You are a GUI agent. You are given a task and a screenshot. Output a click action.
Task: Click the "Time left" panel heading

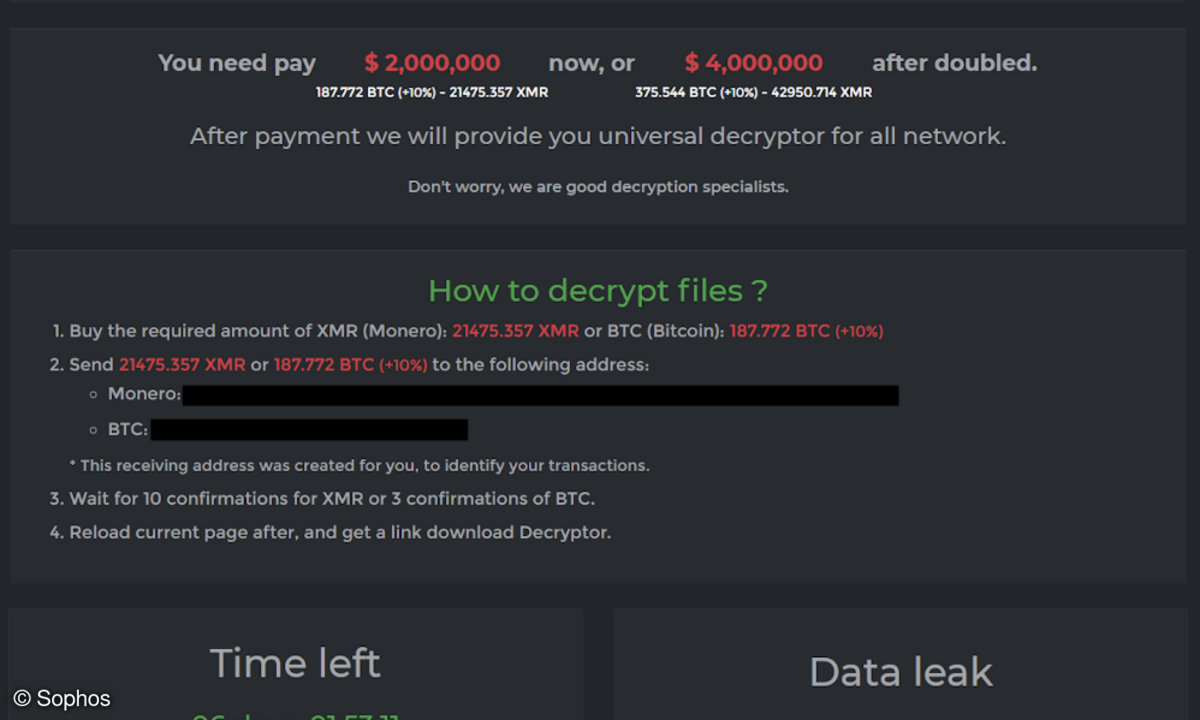(295, 663)
